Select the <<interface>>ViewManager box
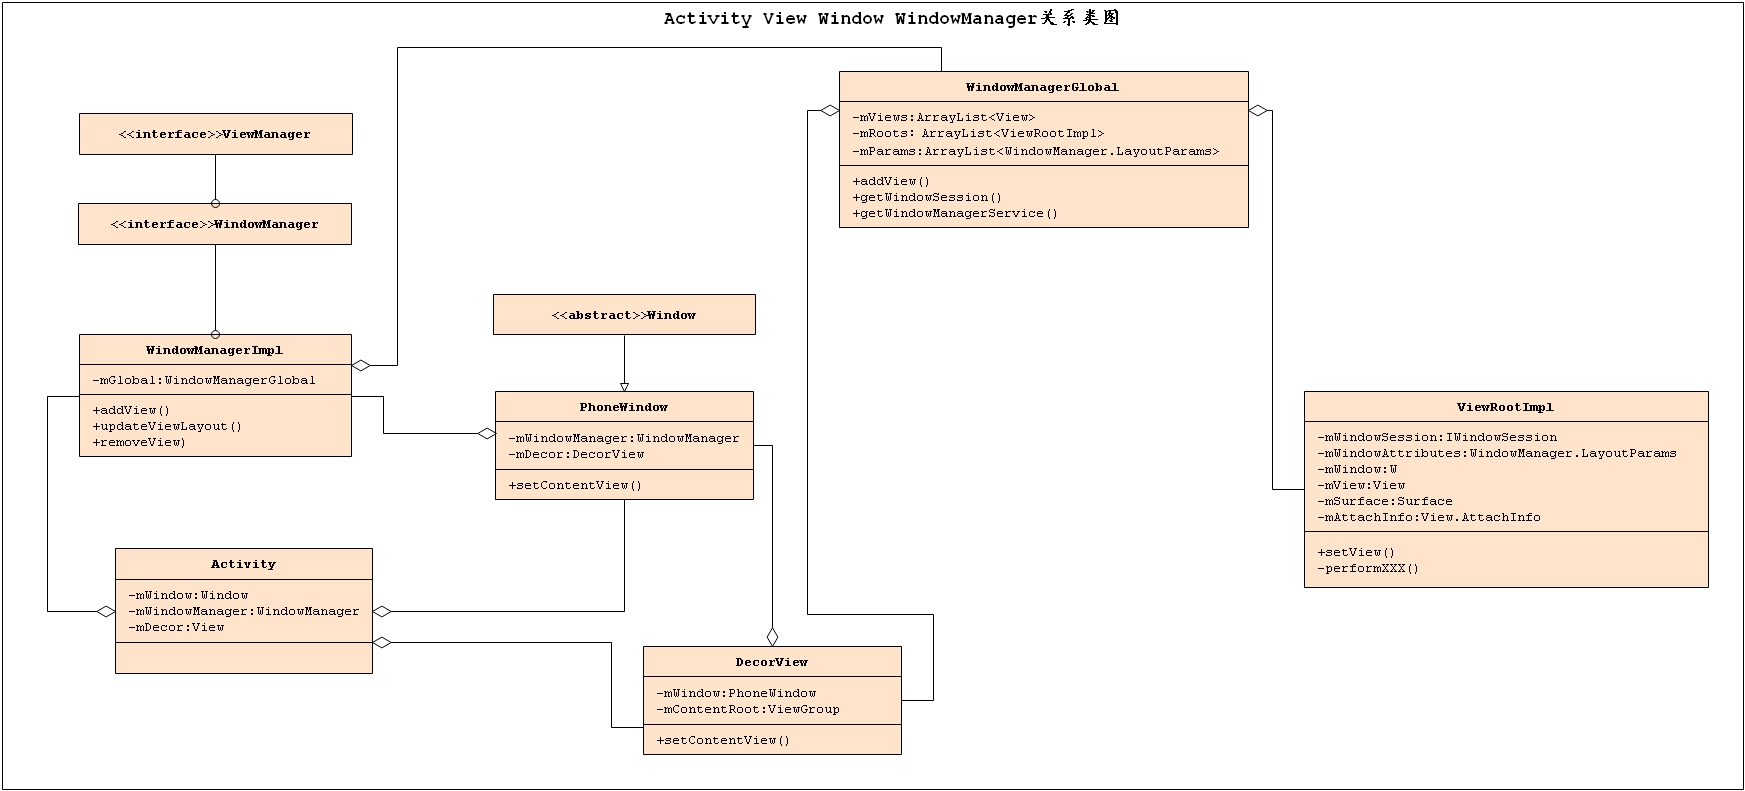The image size is (1745, 791). [x=216, y=134]
